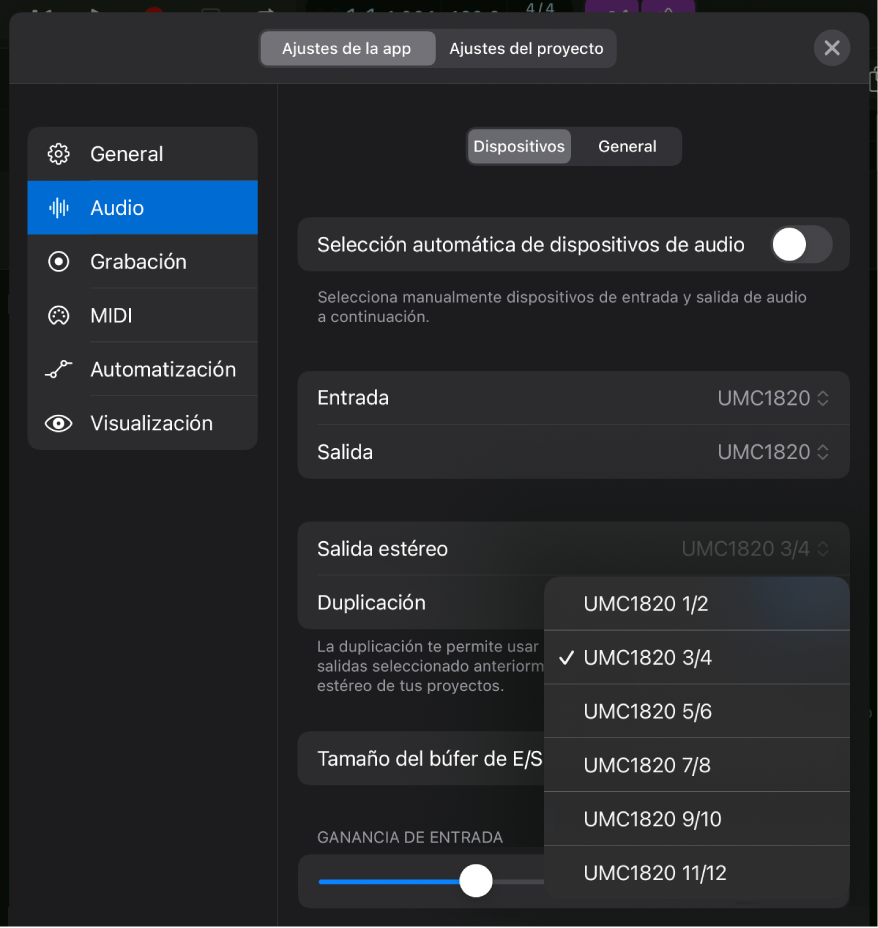Choose UMC1820 1/2 from output list
Image resolution: width=878 pixels, height=928 pixels.
point(646,604)
